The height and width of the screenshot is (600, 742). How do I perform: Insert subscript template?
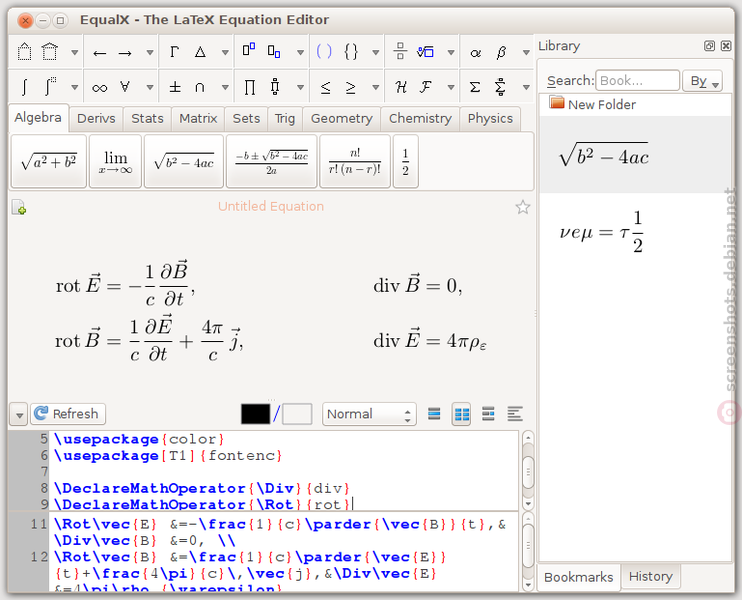[274, 51]
